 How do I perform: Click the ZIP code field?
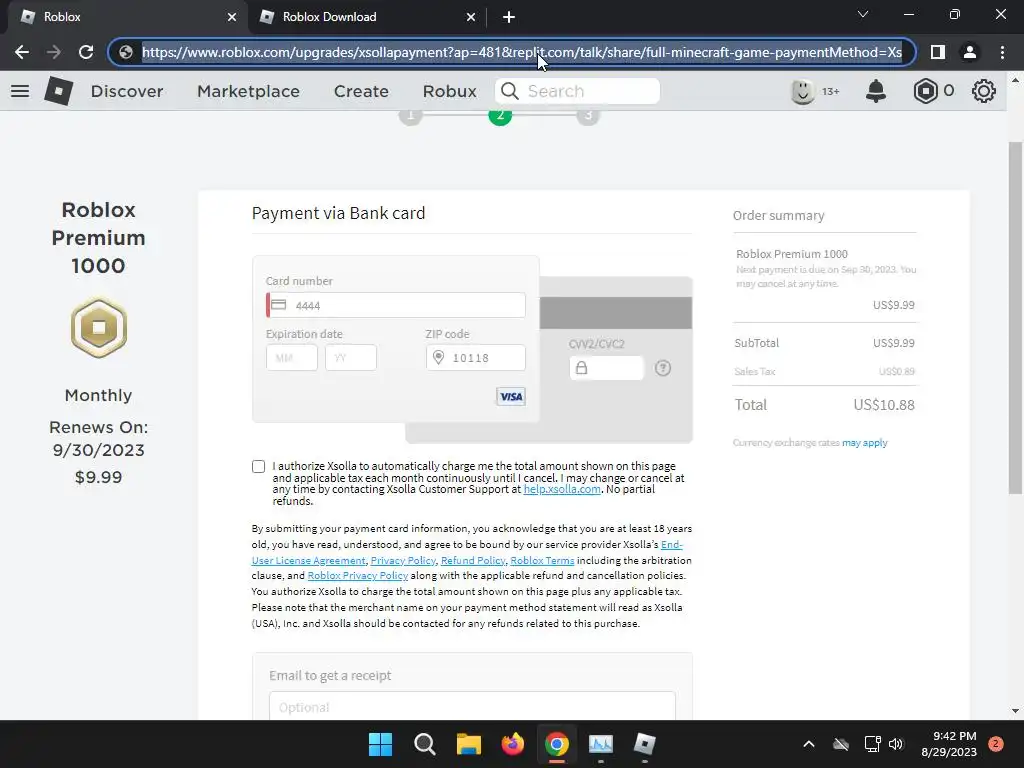point(475,358)
